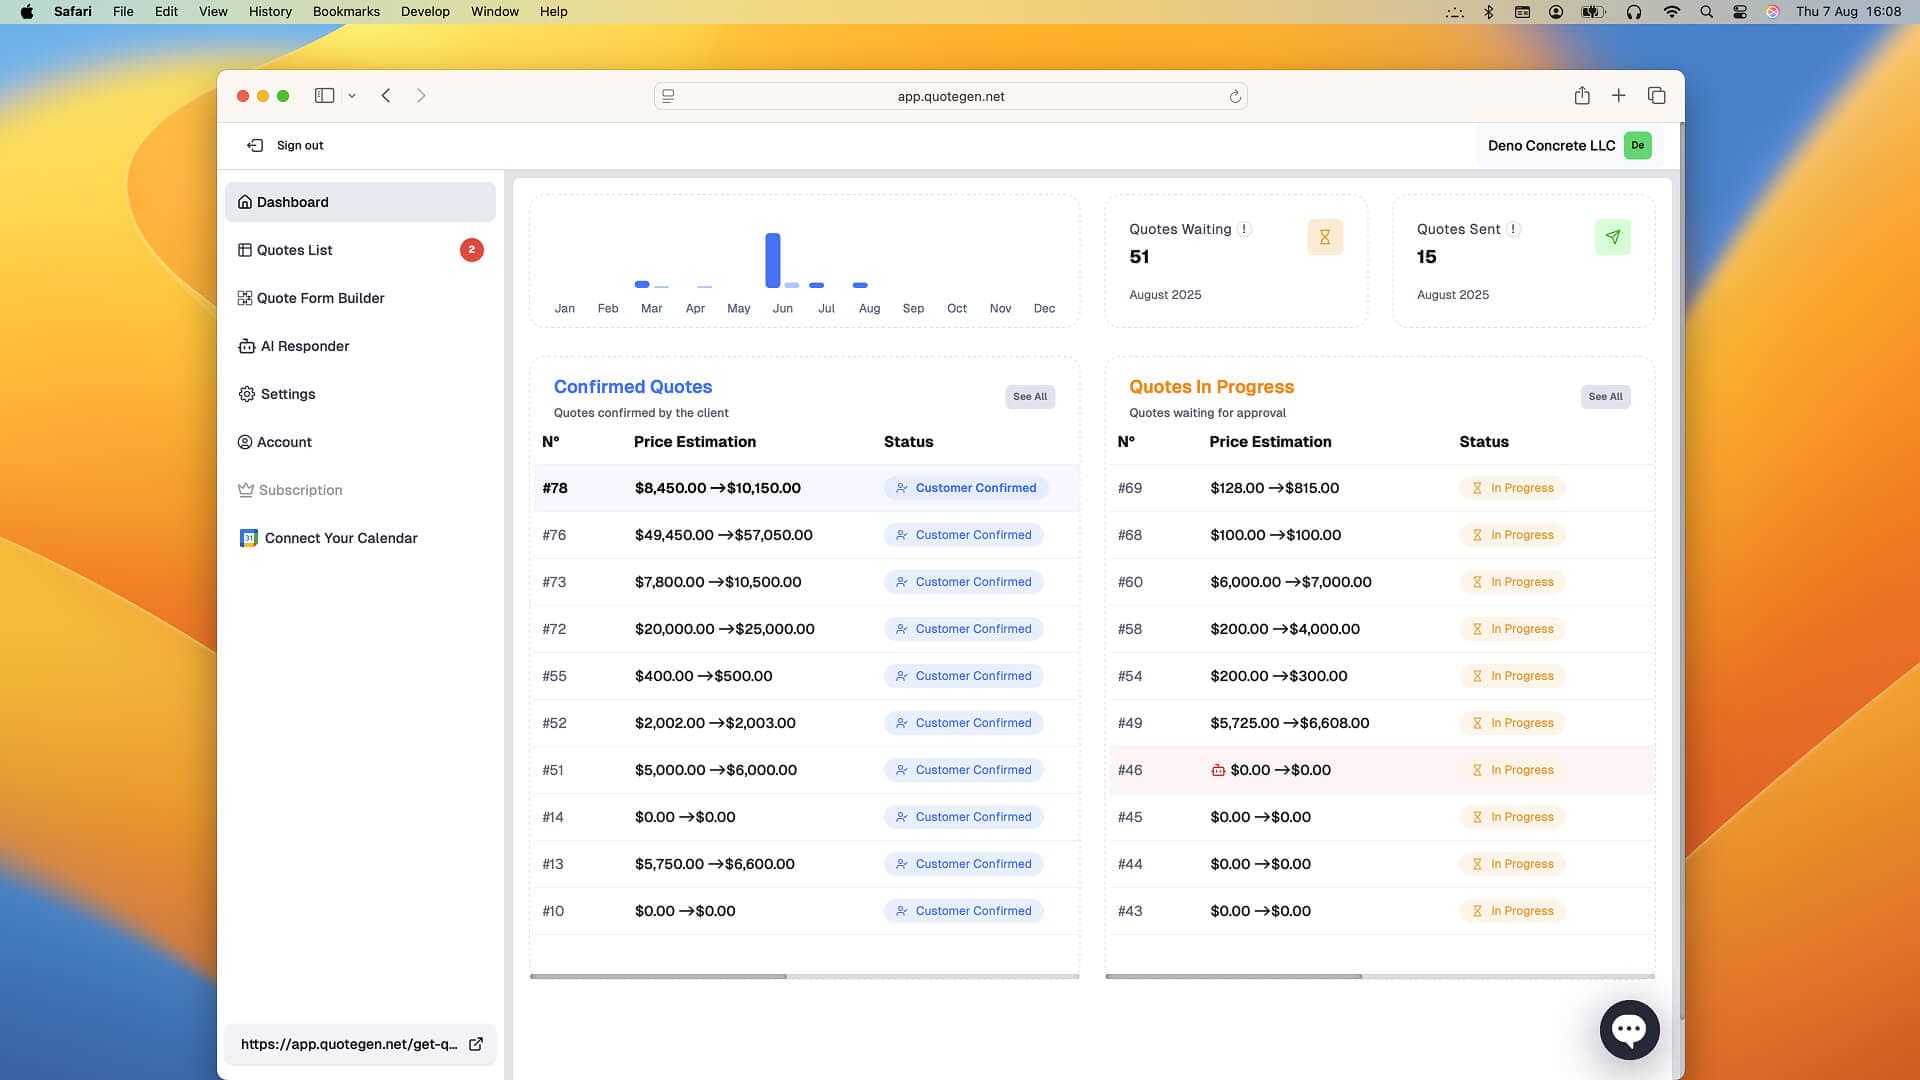Viewport: 1920px width, 1080px height.
Task: Show Safari tab overview icon
Action: (x=1656, y=96)
